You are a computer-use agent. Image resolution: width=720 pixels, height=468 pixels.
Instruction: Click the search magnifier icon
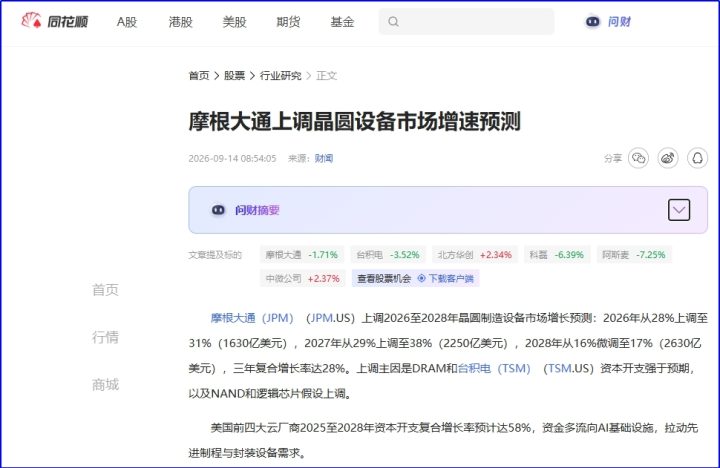(393, 22)
